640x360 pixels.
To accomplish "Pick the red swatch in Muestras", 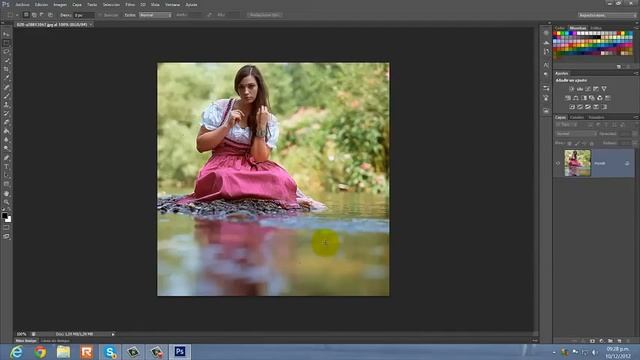I will (555, 33).
